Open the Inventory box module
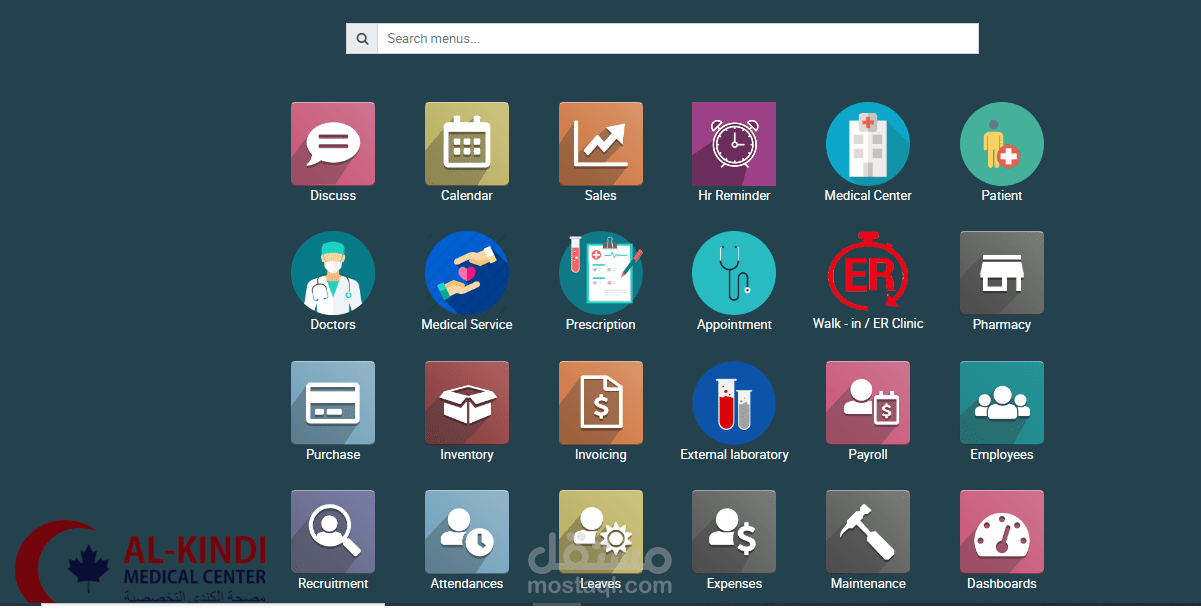The width and height of the screenshot is (1201, 610). tap(467, 402)
